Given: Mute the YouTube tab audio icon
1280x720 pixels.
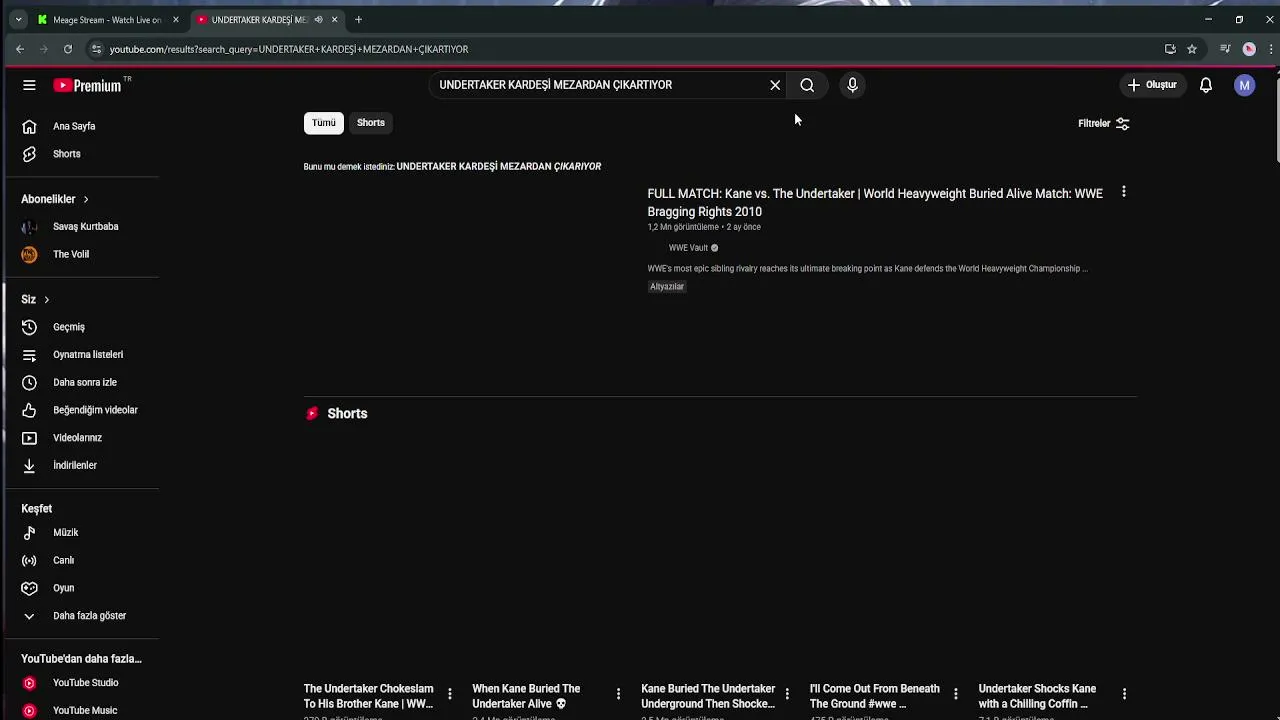Looking at the screenshot, I should 318,20.
